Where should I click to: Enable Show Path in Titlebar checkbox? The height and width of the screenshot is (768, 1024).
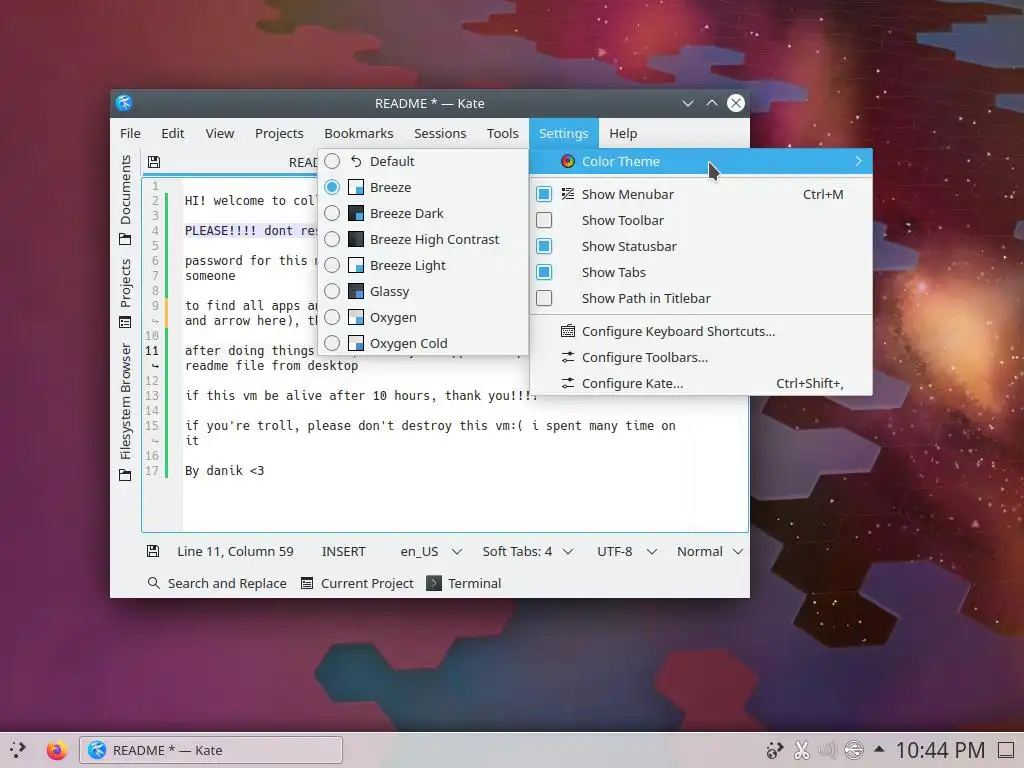tap(544, 298)
